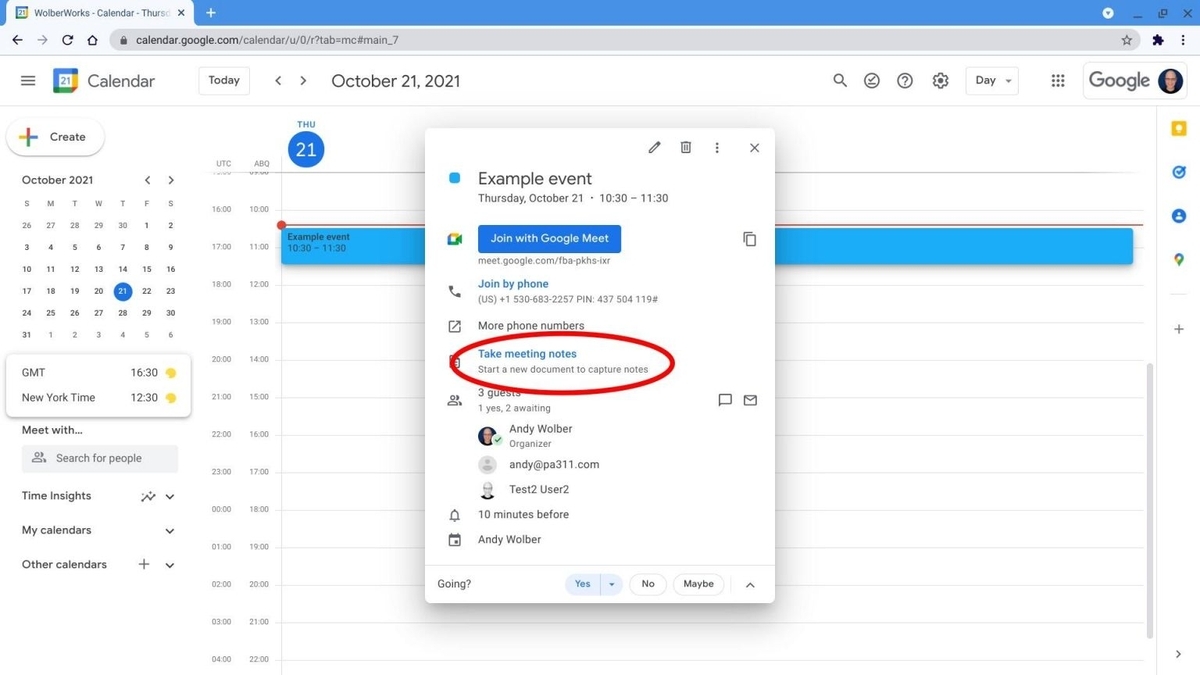
Task: Edit the Example event with the pencil icon
Action: [x=654, y=147]
